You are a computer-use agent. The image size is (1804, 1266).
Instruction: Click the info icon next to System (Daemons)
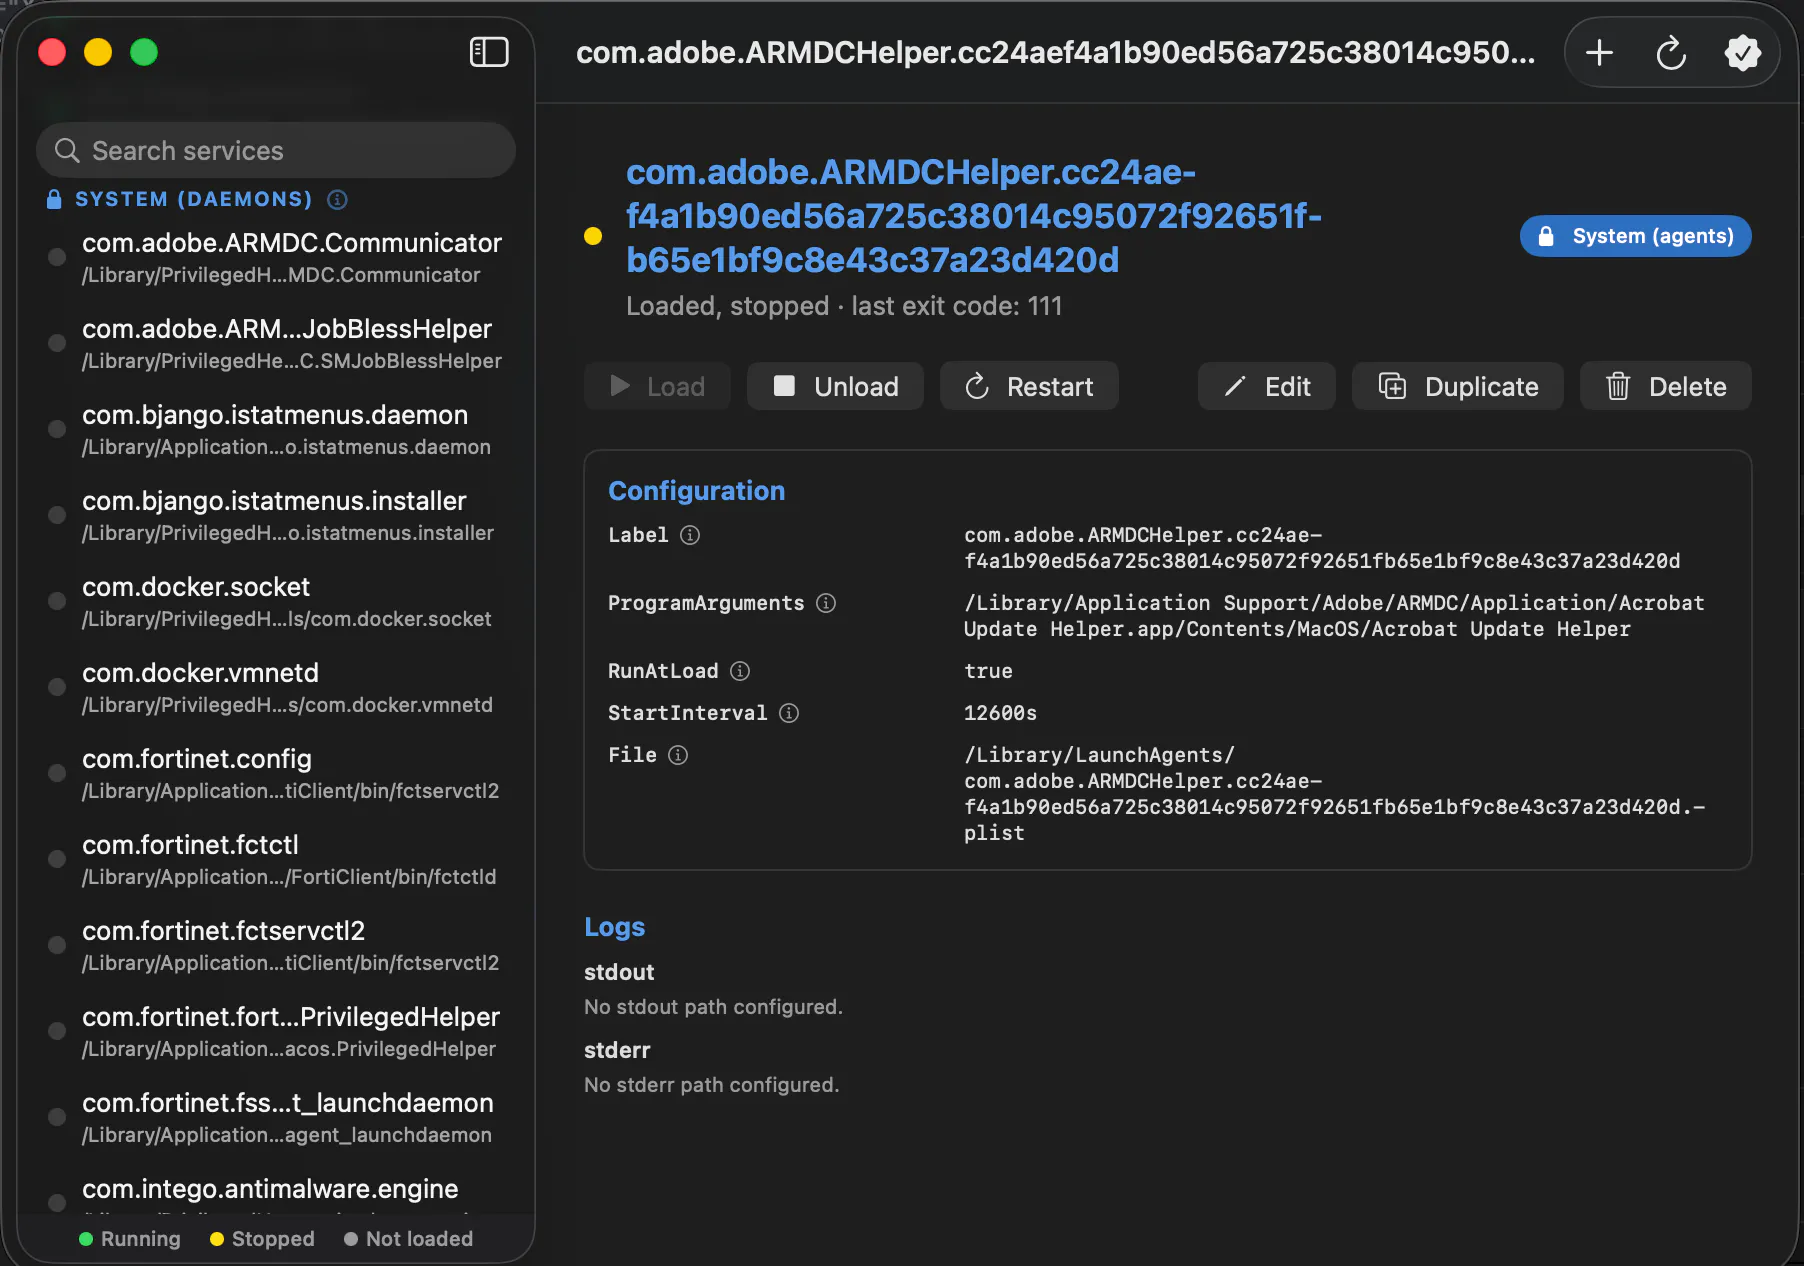338,199
